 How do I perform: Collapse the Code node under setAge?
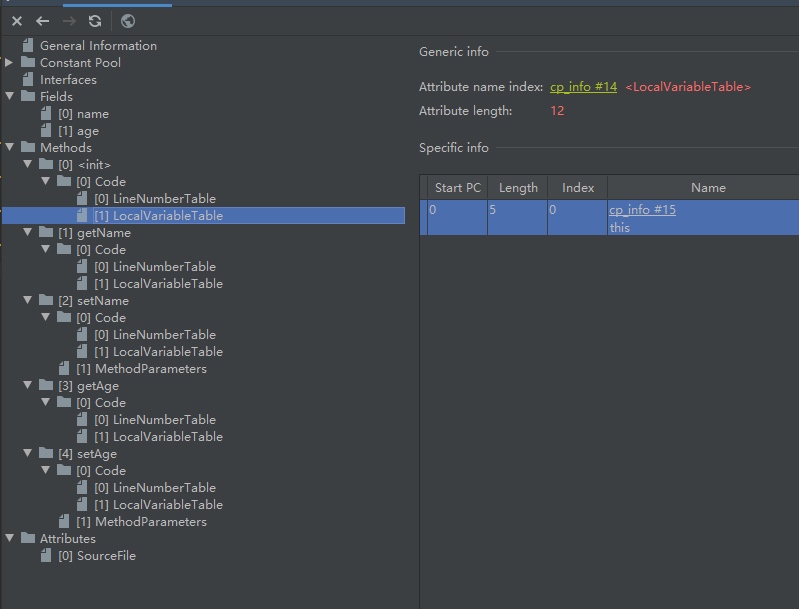point(45,469)
